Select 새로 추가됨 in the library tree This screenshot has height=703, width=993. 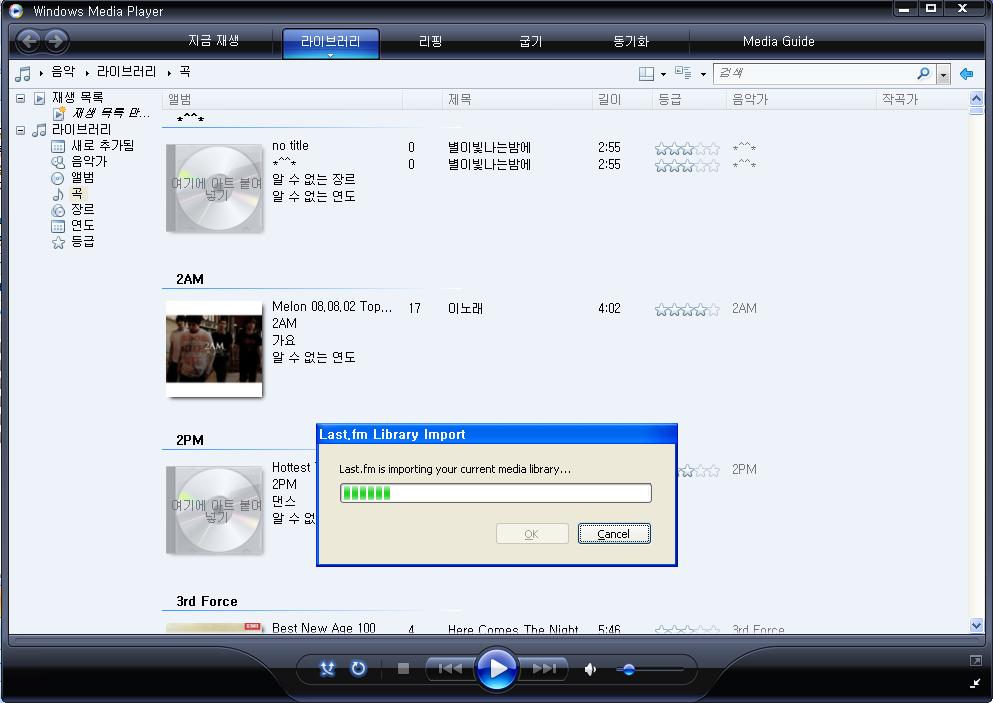[103, 146]
